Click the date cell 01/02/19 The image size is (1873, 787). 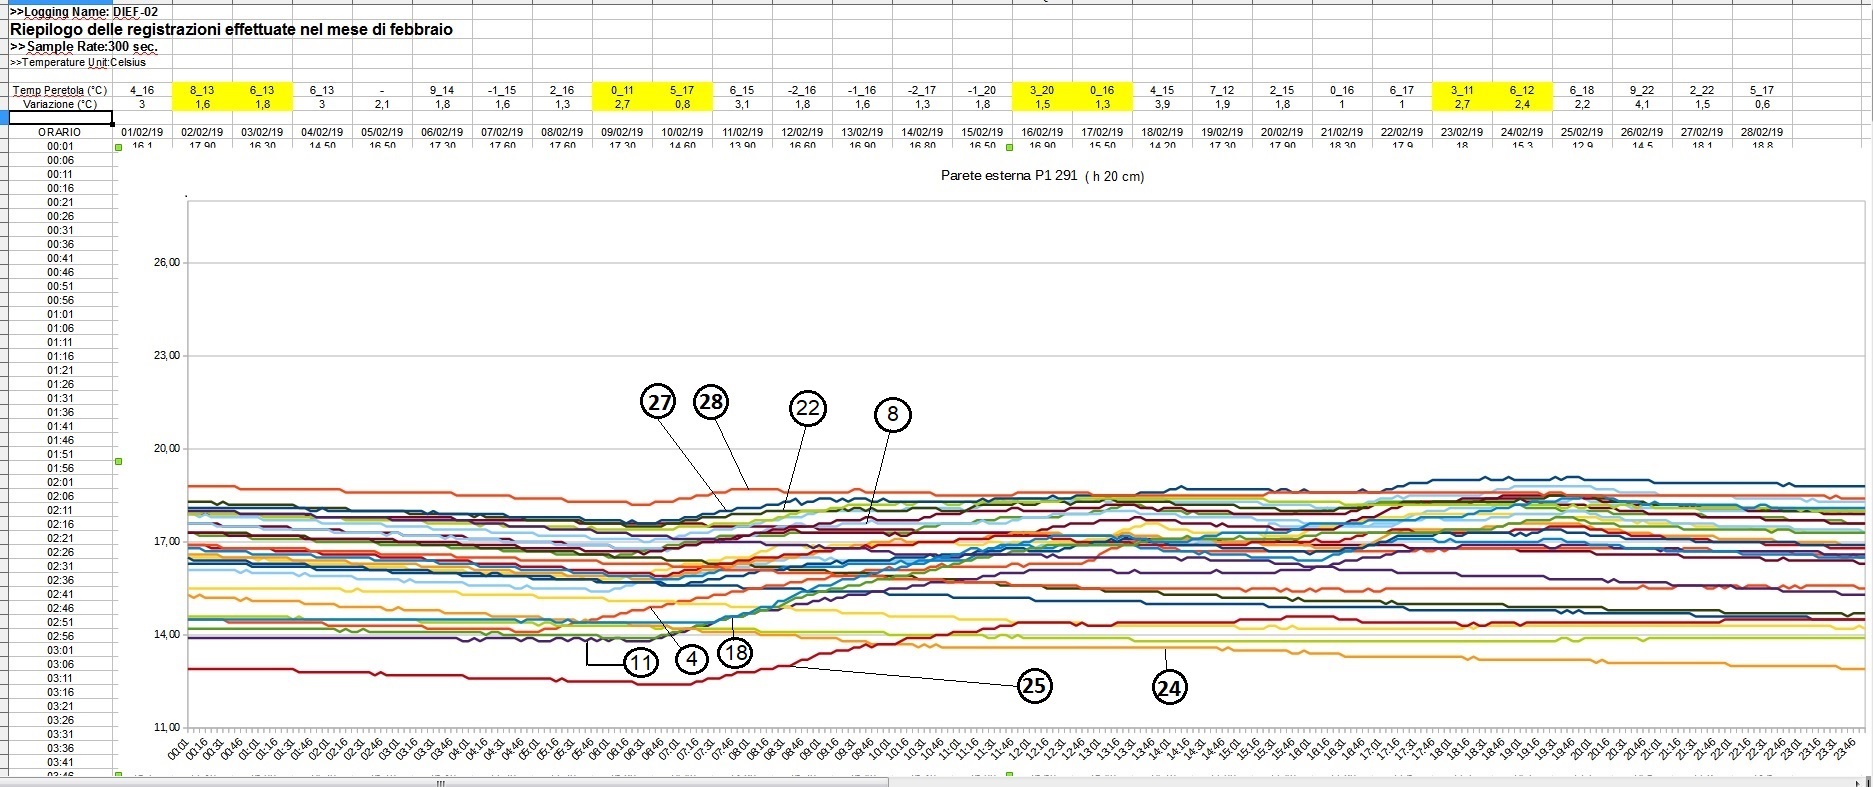click(142, 132)
